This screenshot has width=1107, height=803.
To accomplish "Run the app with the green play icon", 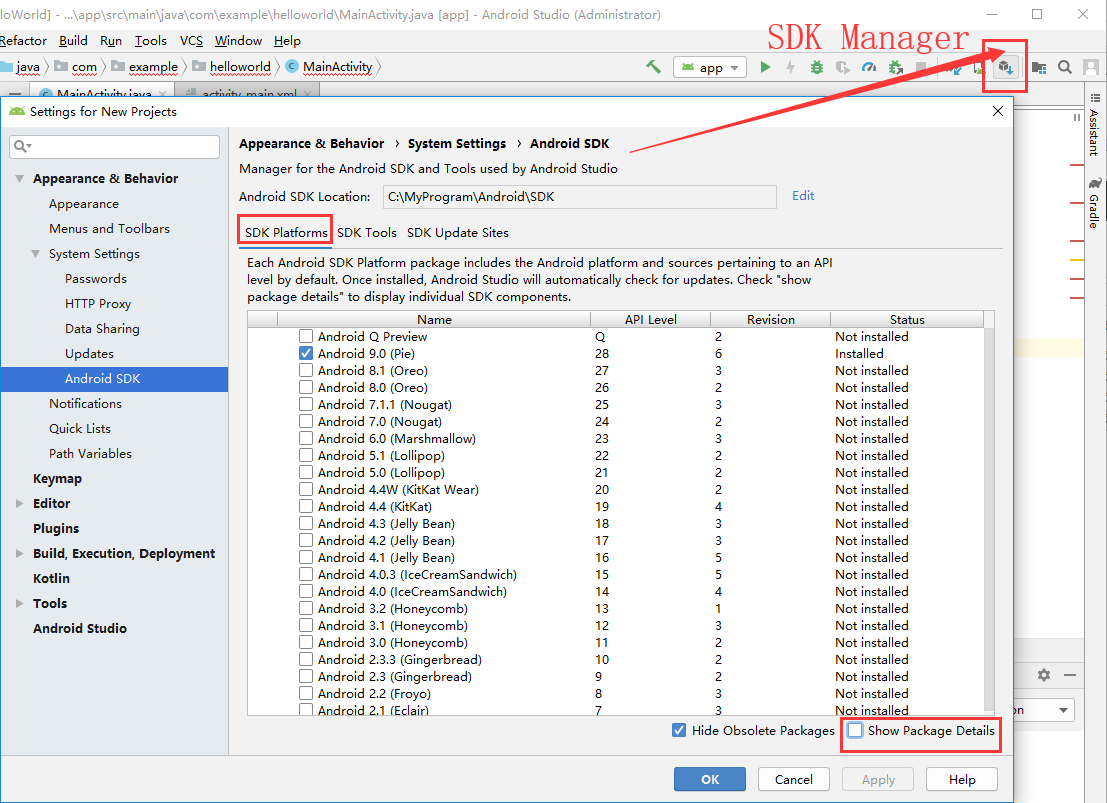I will (x=765, y=67).
